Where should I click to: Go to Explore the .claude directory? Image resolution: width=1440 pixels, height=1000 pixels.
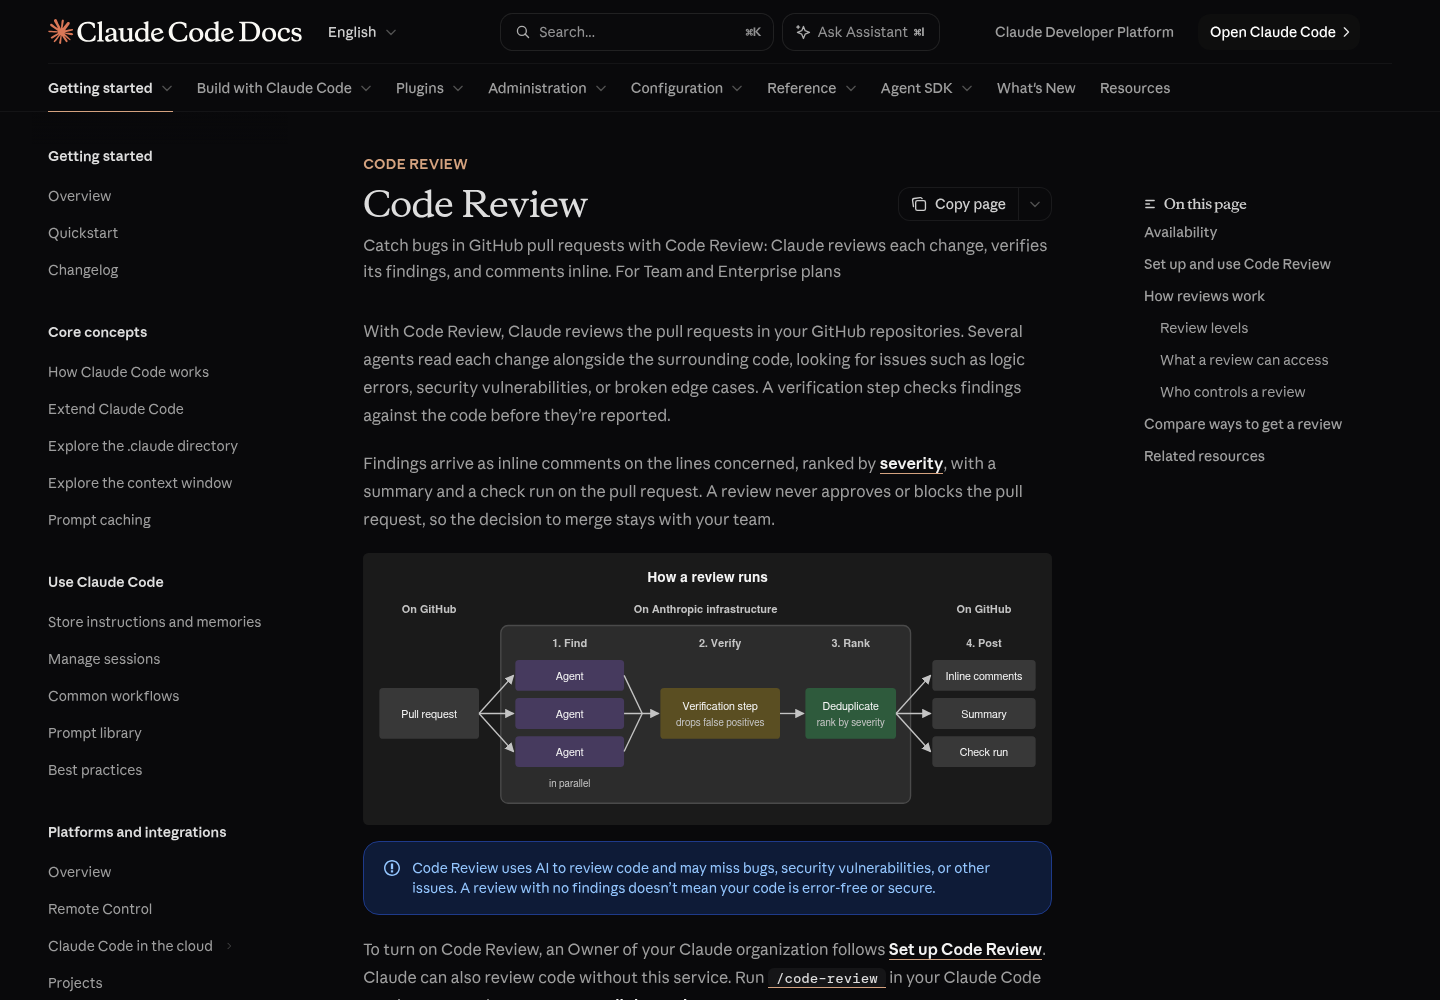point(143,446)
